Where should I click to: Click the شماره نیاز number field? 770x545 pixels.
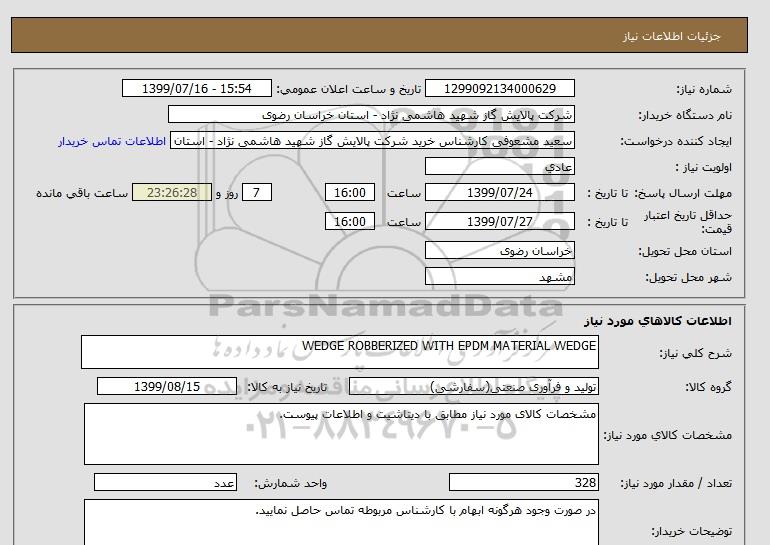click(500, 89)
